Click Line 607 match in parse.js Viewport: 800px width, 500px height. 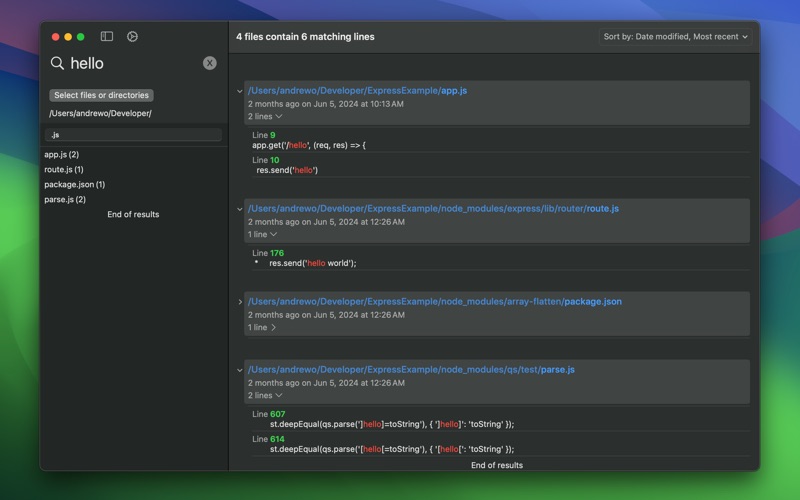tap(392, 424)
